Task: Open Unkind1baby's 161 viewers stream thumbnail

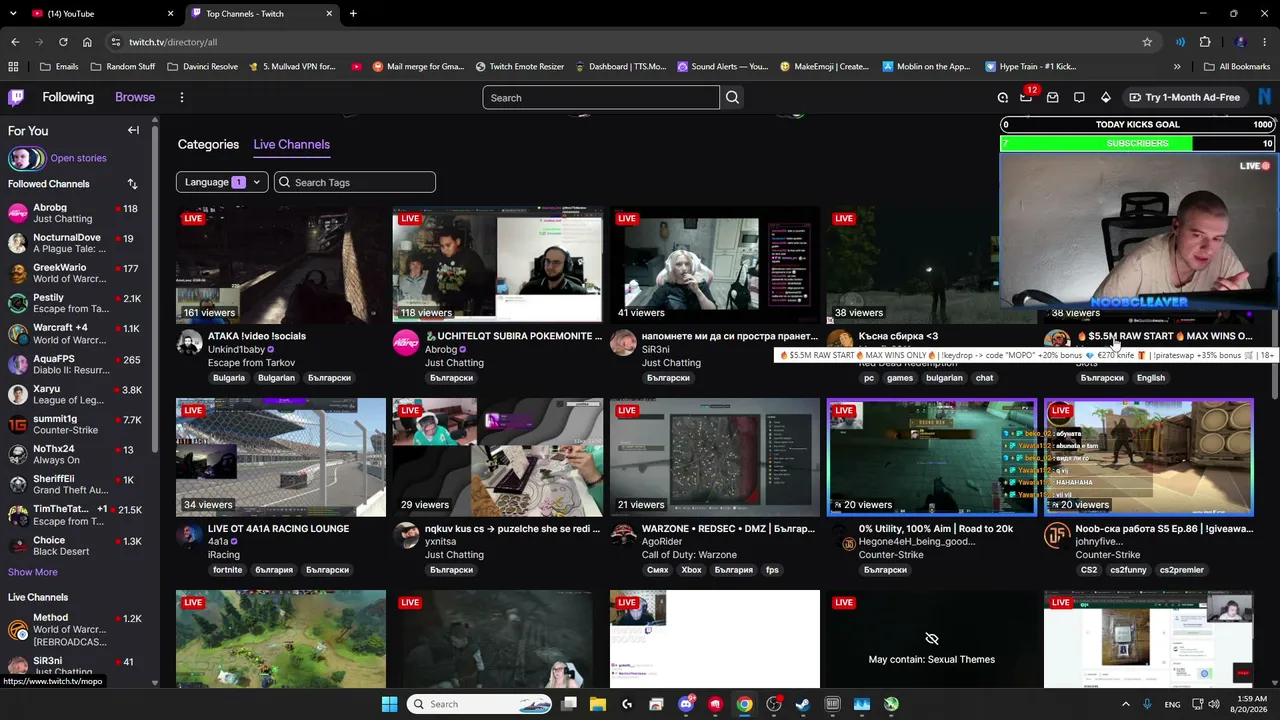Action: pyautogui.click(x=281, y=265)
